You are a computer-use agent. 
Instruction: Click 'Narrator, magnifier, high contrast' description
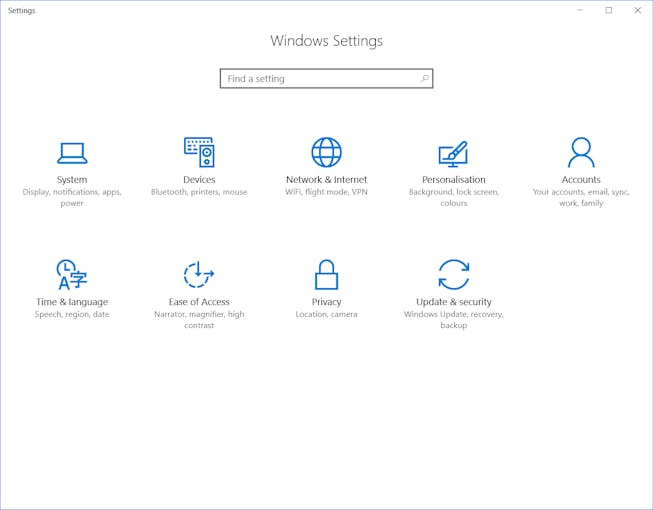pyautogui.click(x=199, y=320)
